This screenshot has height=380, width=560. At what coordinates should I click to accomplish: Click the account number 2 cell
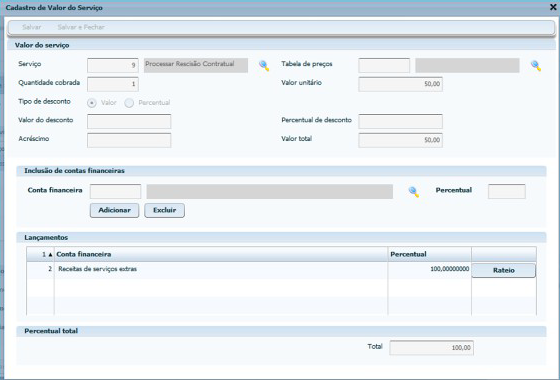pyautogui.click(x=40, y=270)
